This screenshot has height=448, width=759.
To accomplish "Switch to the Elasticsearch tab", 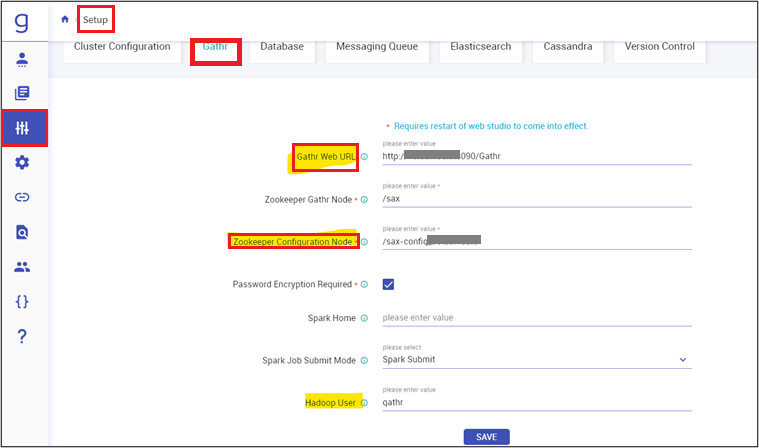I will (x=479, y=47).
